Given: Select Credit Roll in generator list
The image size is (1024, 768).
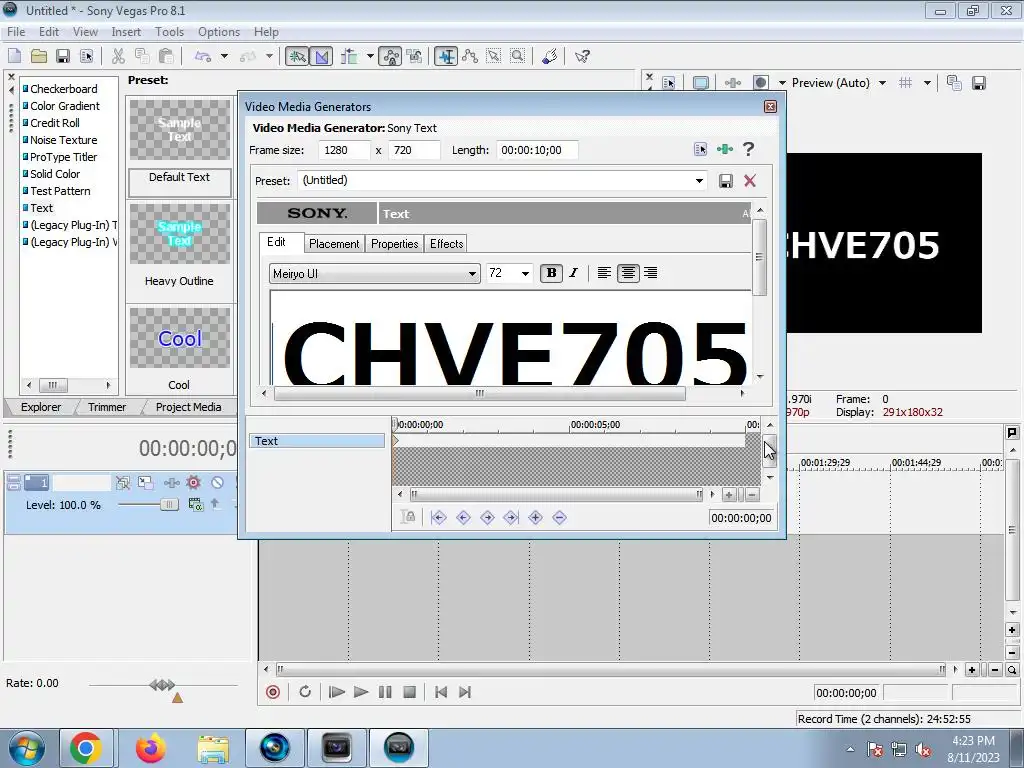Looking at the screenshot, I should pos(54,123).
